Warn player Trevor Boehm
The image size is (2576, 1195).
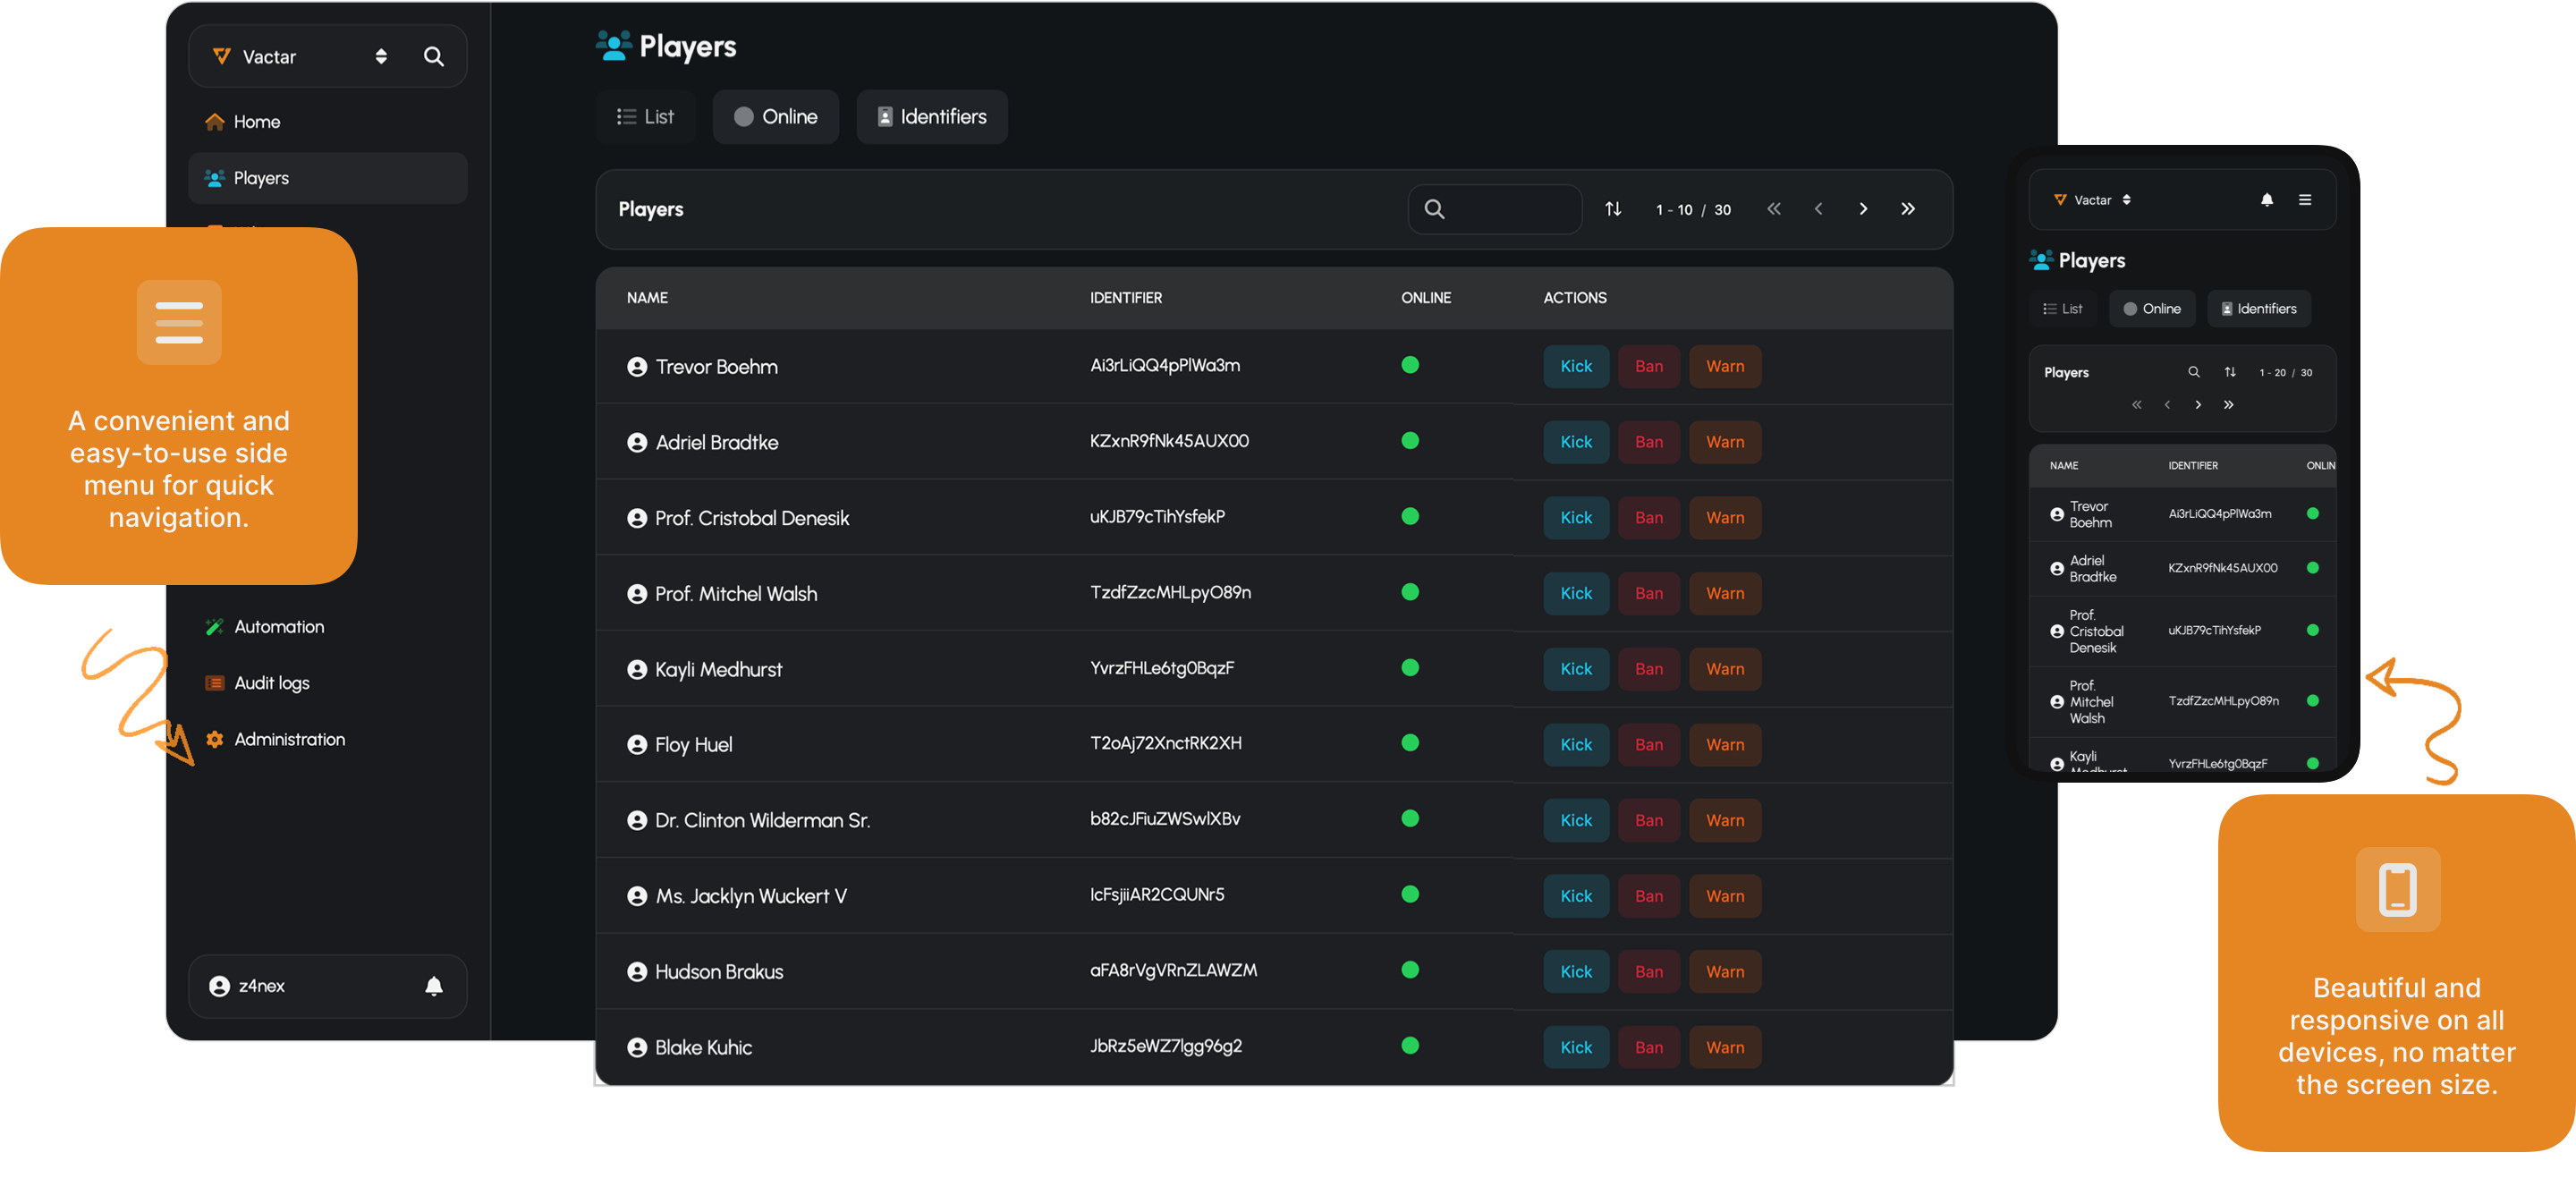[1725, 366]
